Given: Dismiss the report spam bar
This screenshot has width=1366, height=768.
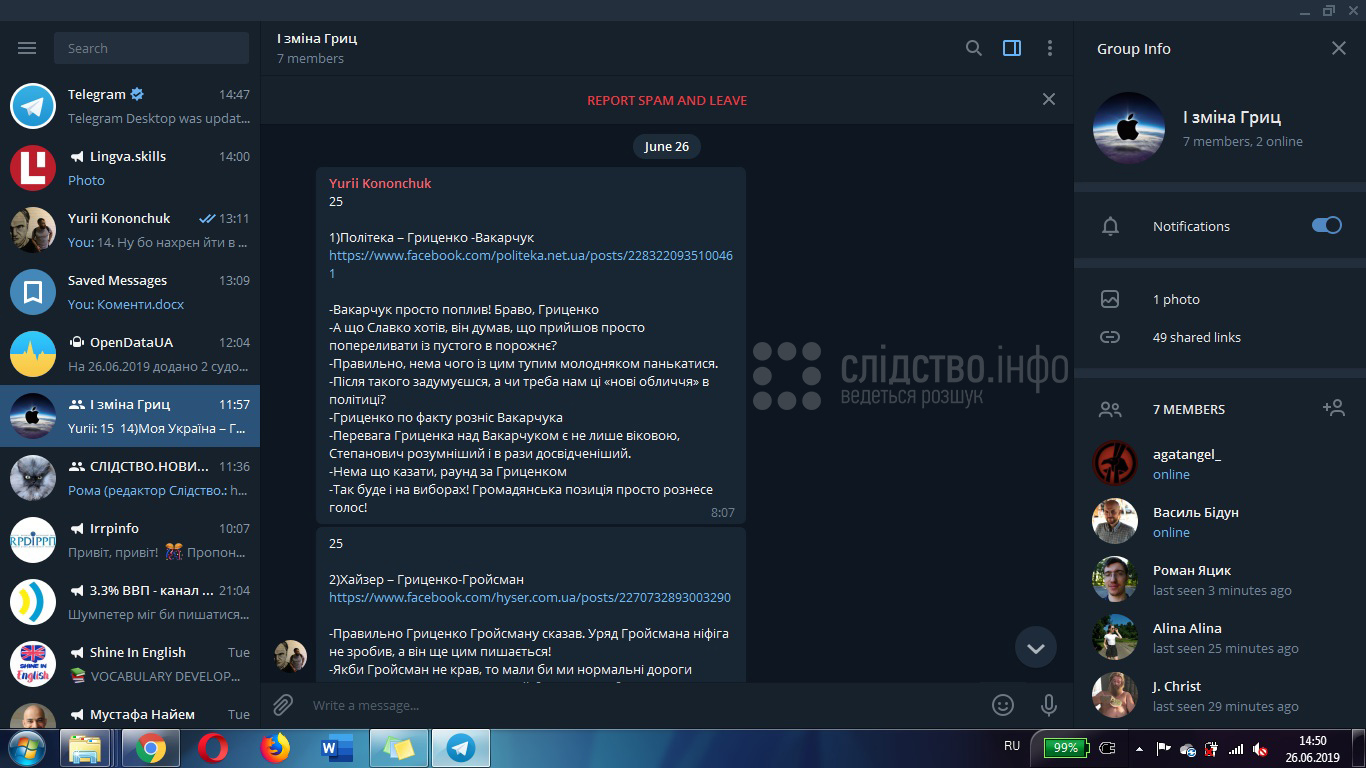Looking at the screenshot, I should pyautogui.click(x=1048, y=99).
